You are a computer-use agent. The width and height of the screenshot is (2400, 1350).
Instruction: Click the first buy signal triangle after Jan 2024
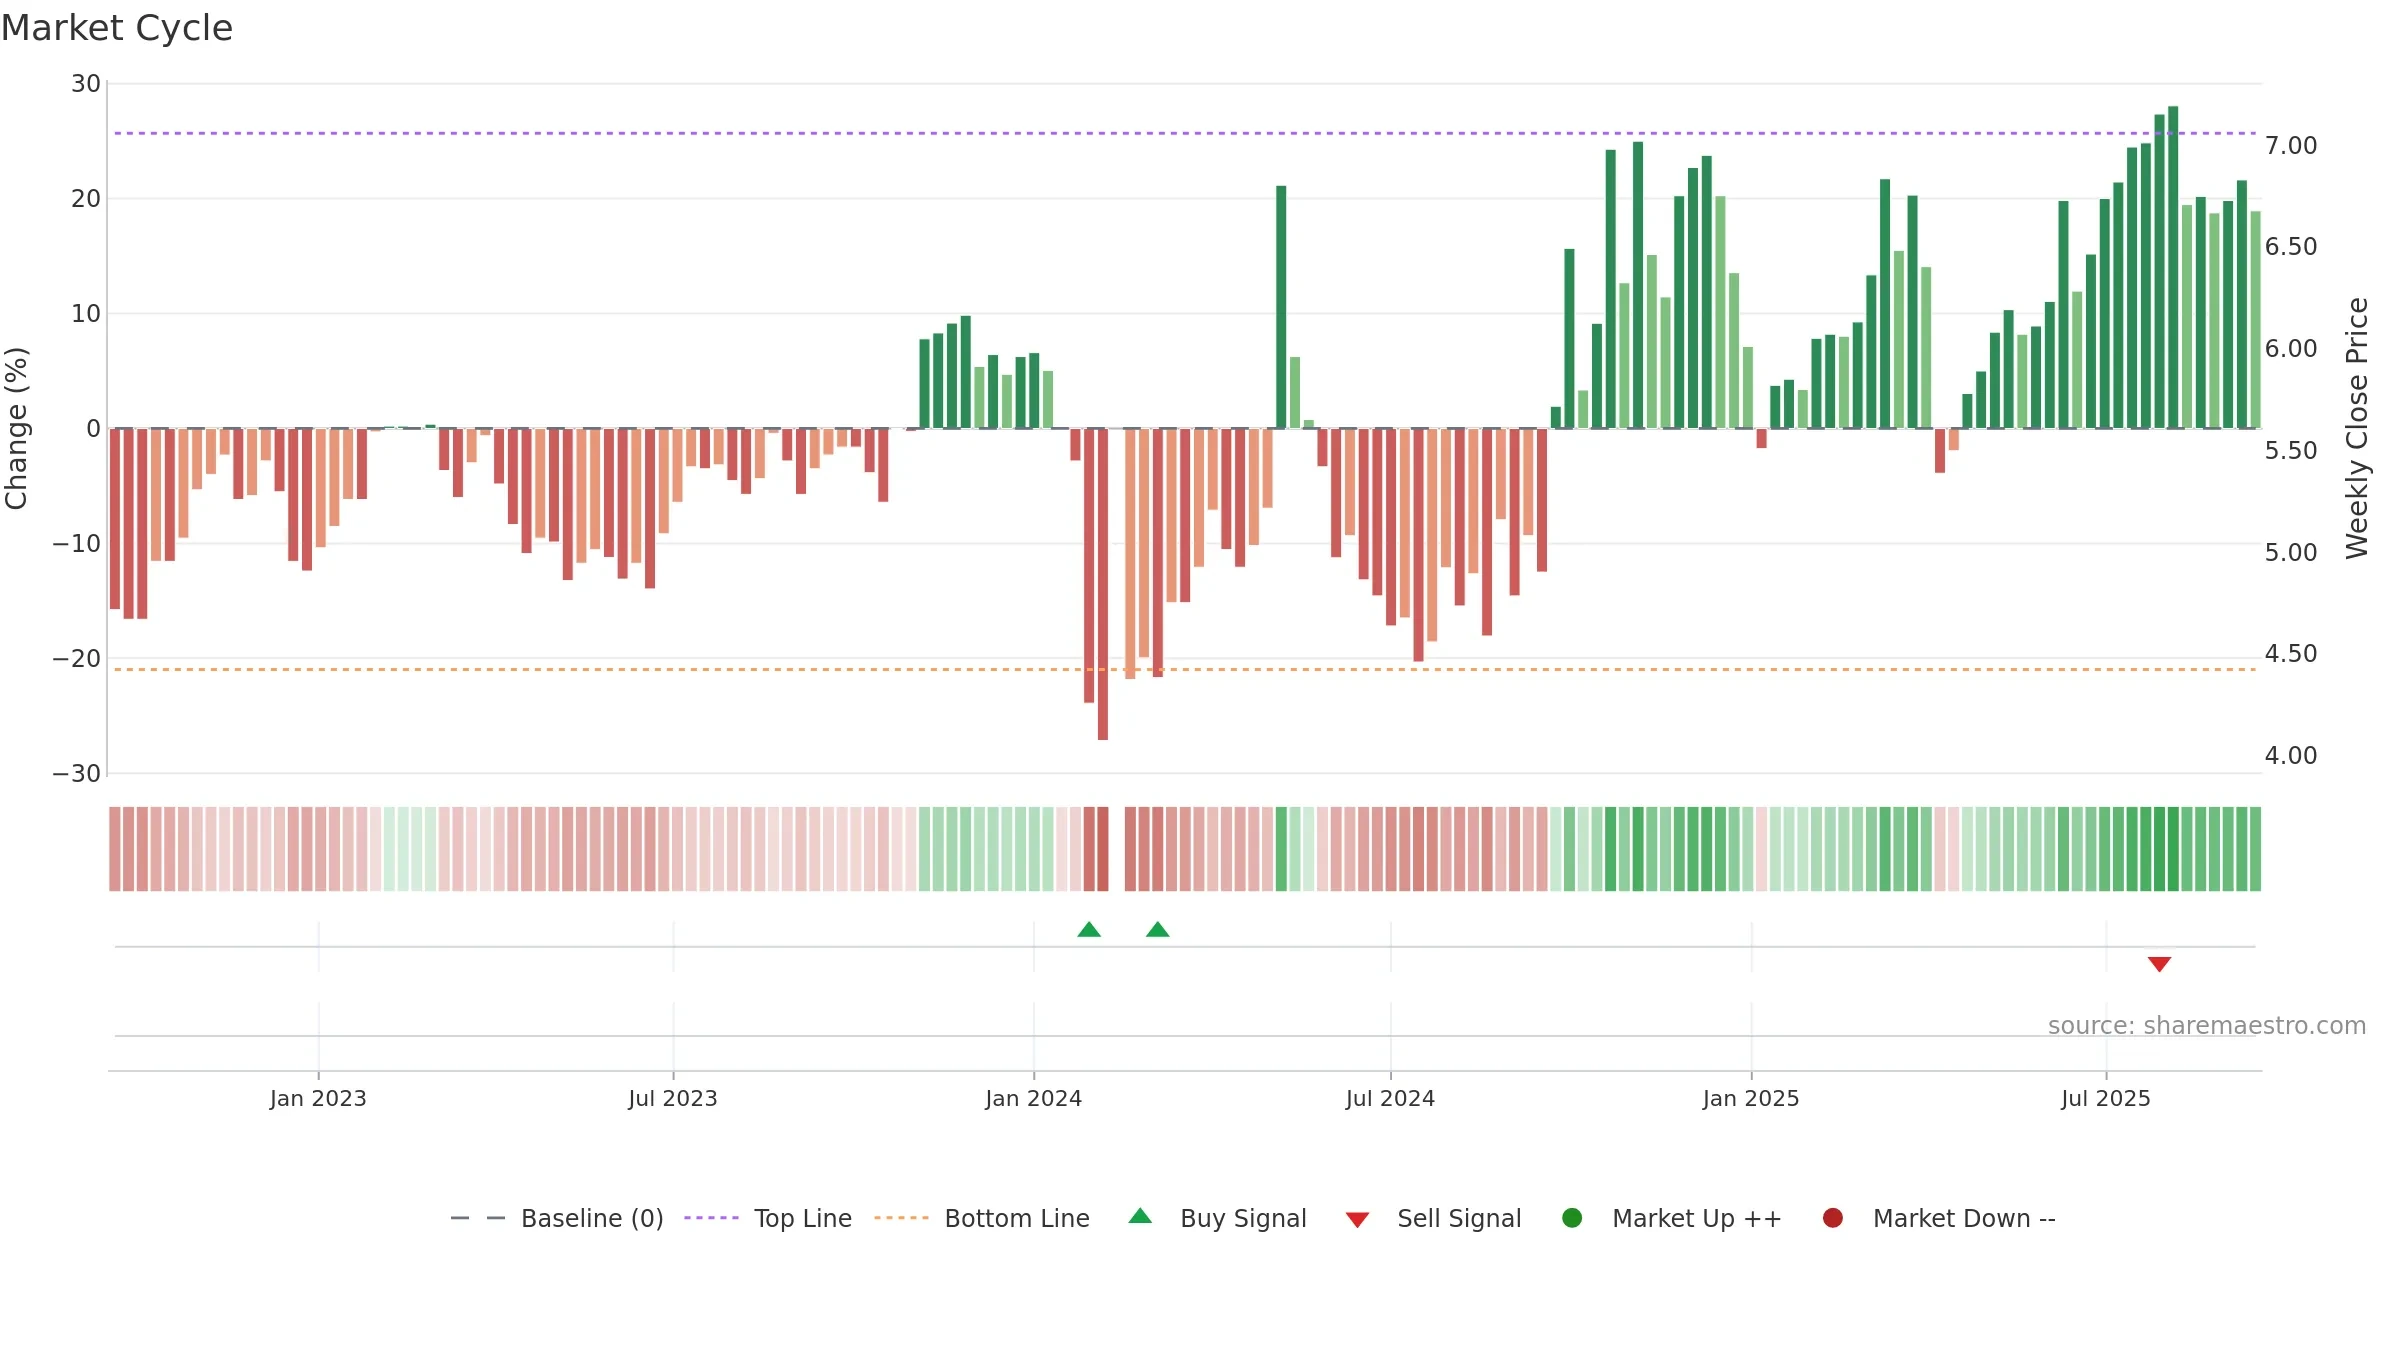pyautogui.click(x=1089, y=929)
